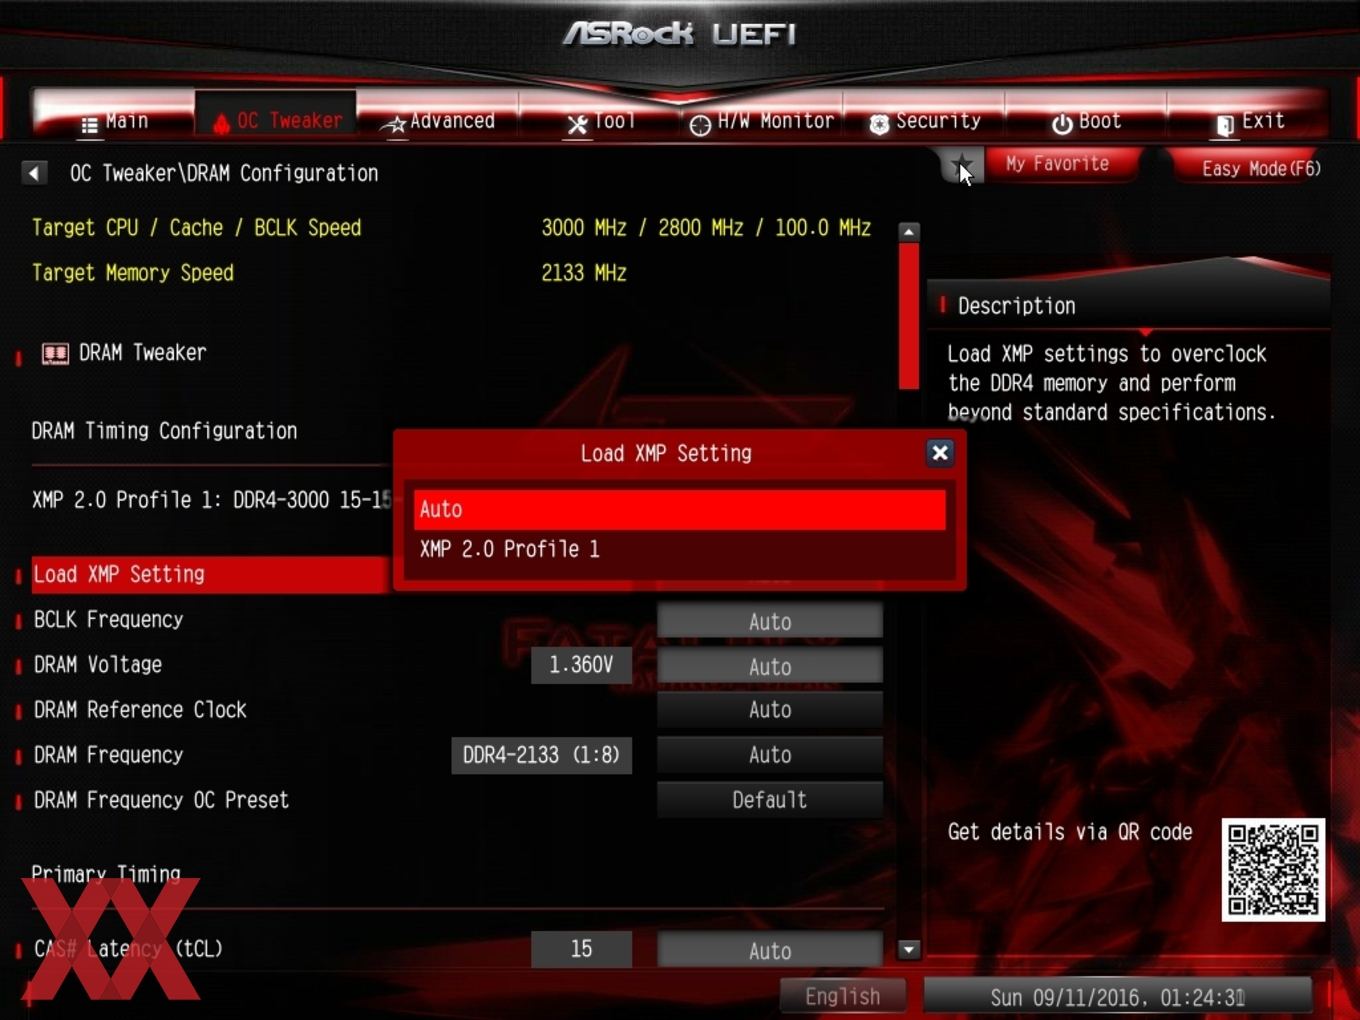1360x1020 pixels.
Task: Open BCLK Frequency Auto dropdown
Action: pos(770,621)
